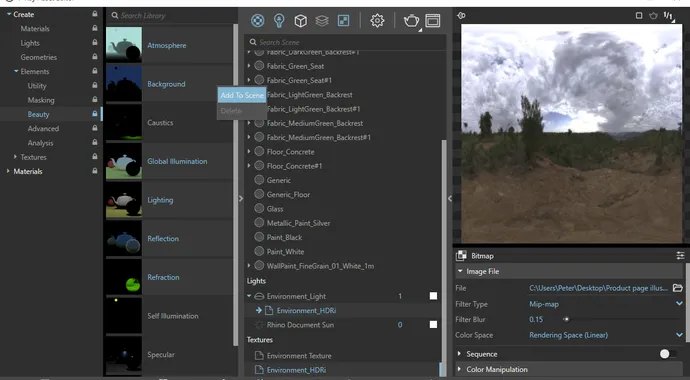Screen dimensions: 690x380
Task: Select Environment_HDRi under the Textures heading
Action: (296, 370)
